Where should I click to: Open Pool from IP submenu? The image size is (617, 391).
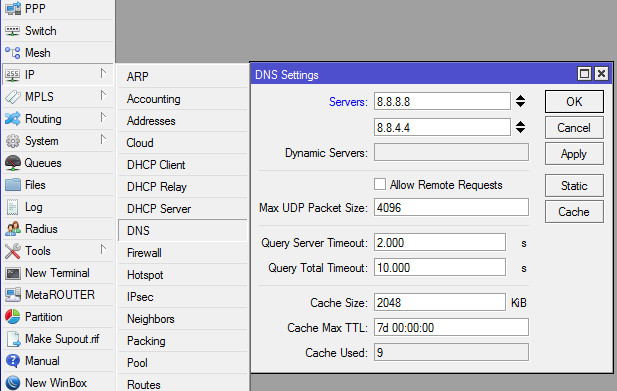click(x=183, y=363)
